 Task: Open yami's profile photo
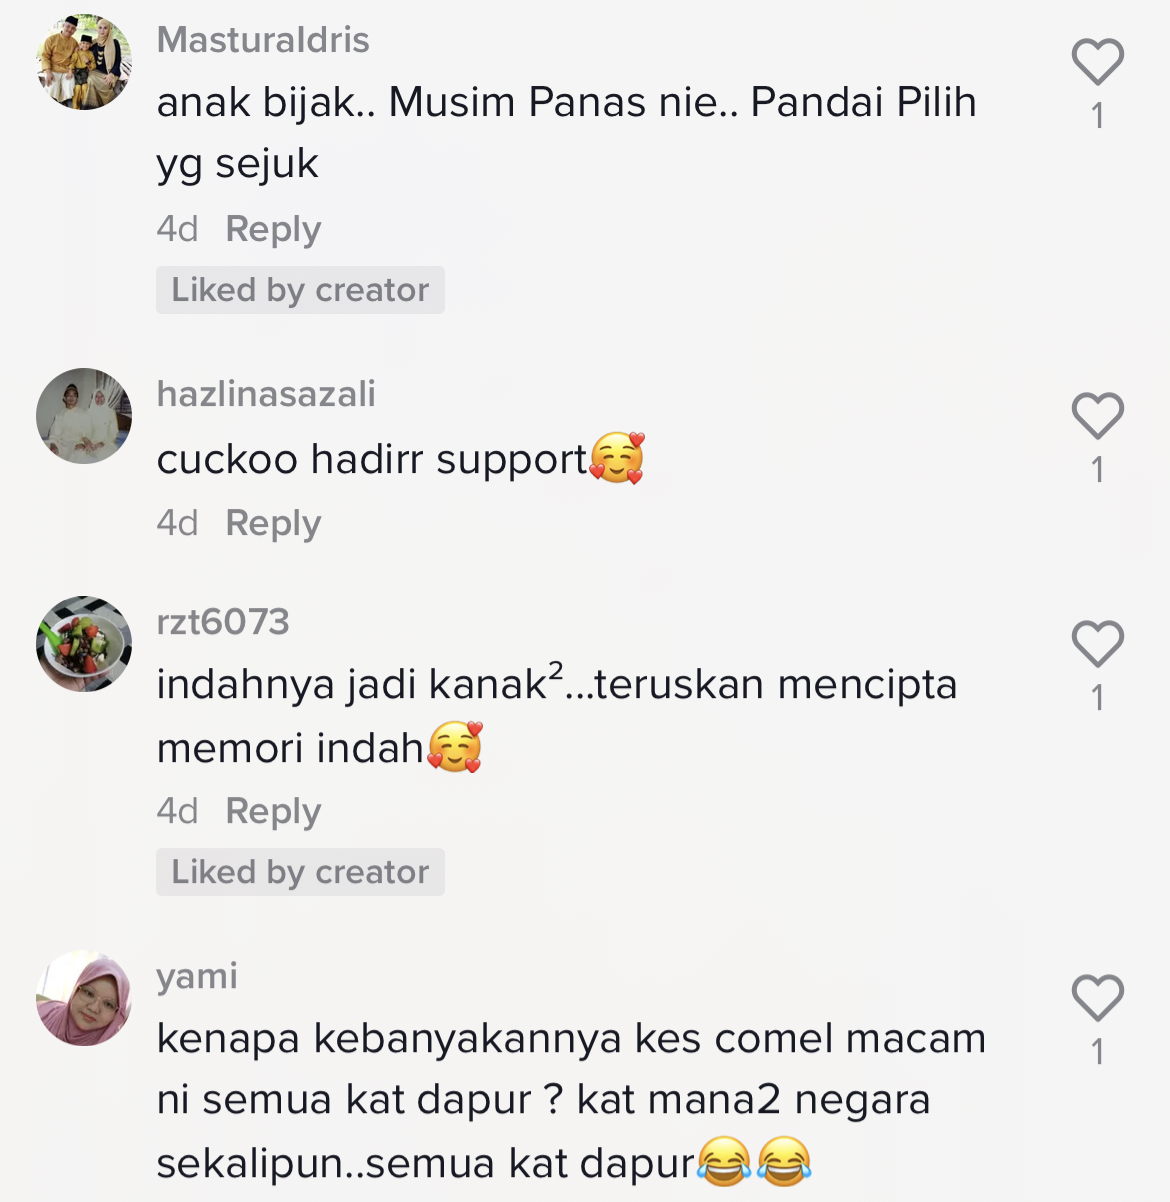click(84, 998)
